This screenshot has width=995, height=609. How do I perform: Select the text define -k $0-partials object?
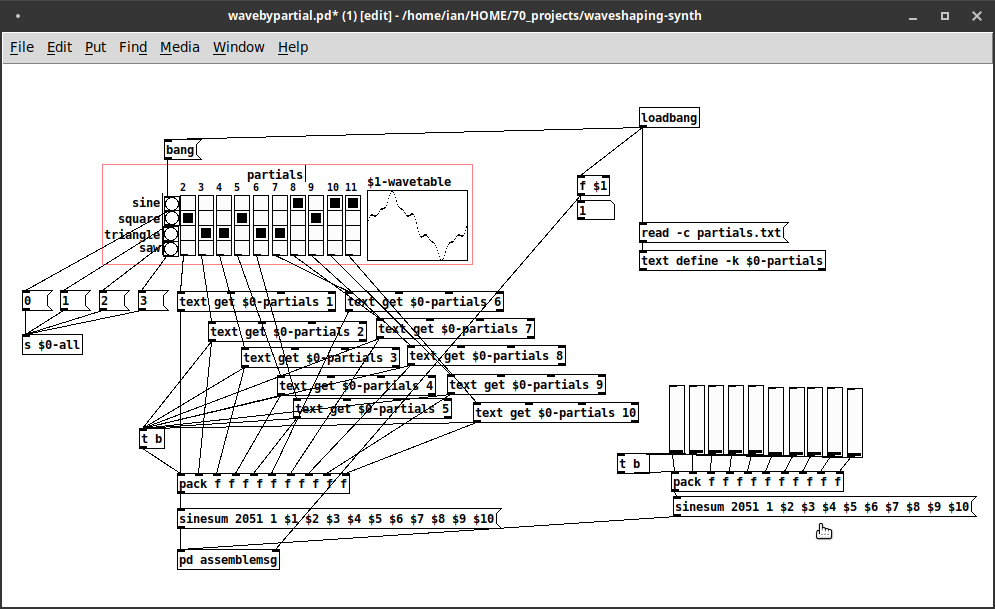(732, 261)
